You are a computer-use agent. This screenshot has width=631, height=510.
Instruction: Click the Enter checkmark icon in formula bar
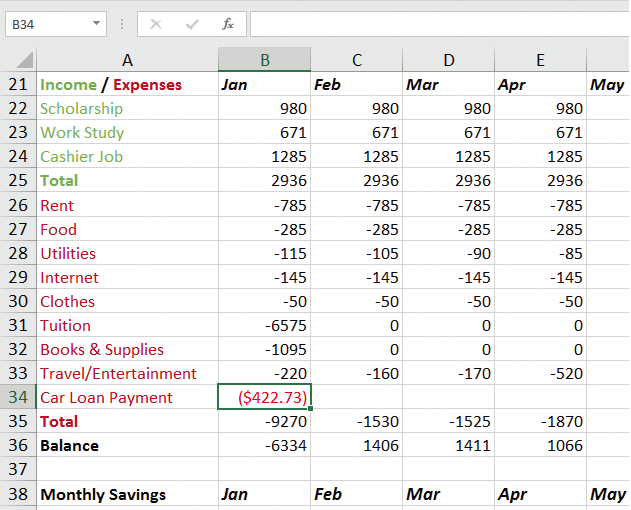(192, 25)
